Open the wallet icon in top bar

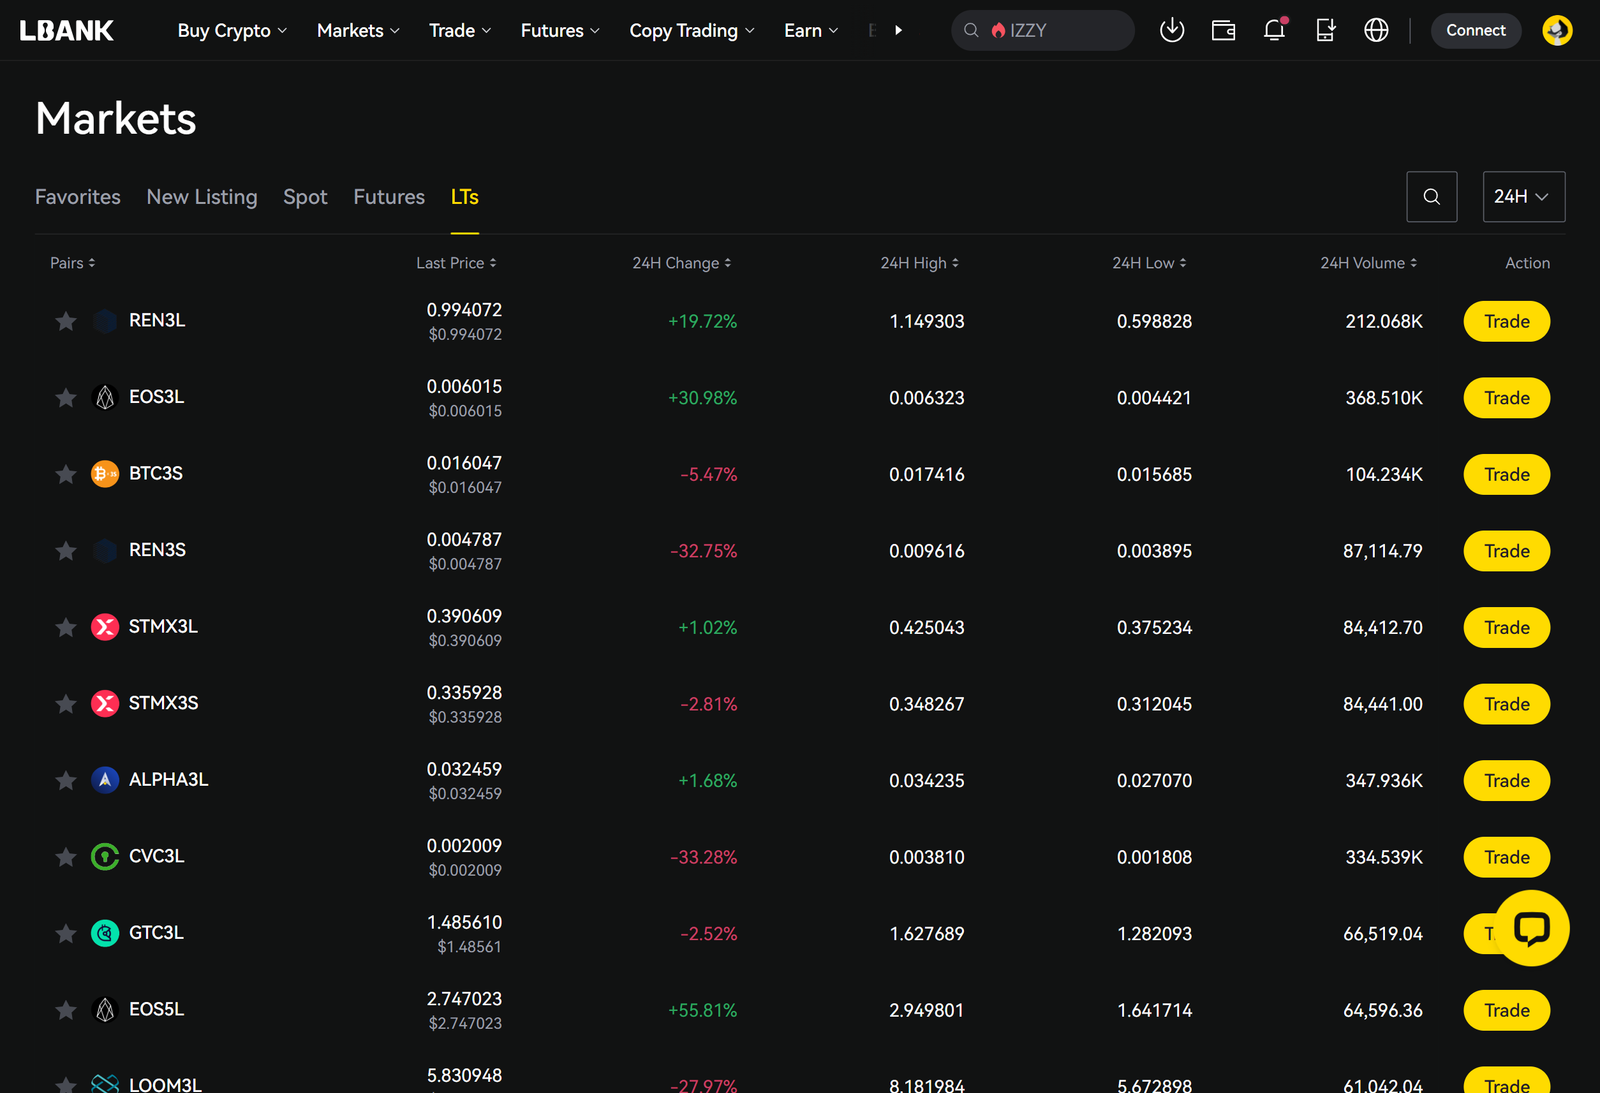click(x=1223, y=30)
